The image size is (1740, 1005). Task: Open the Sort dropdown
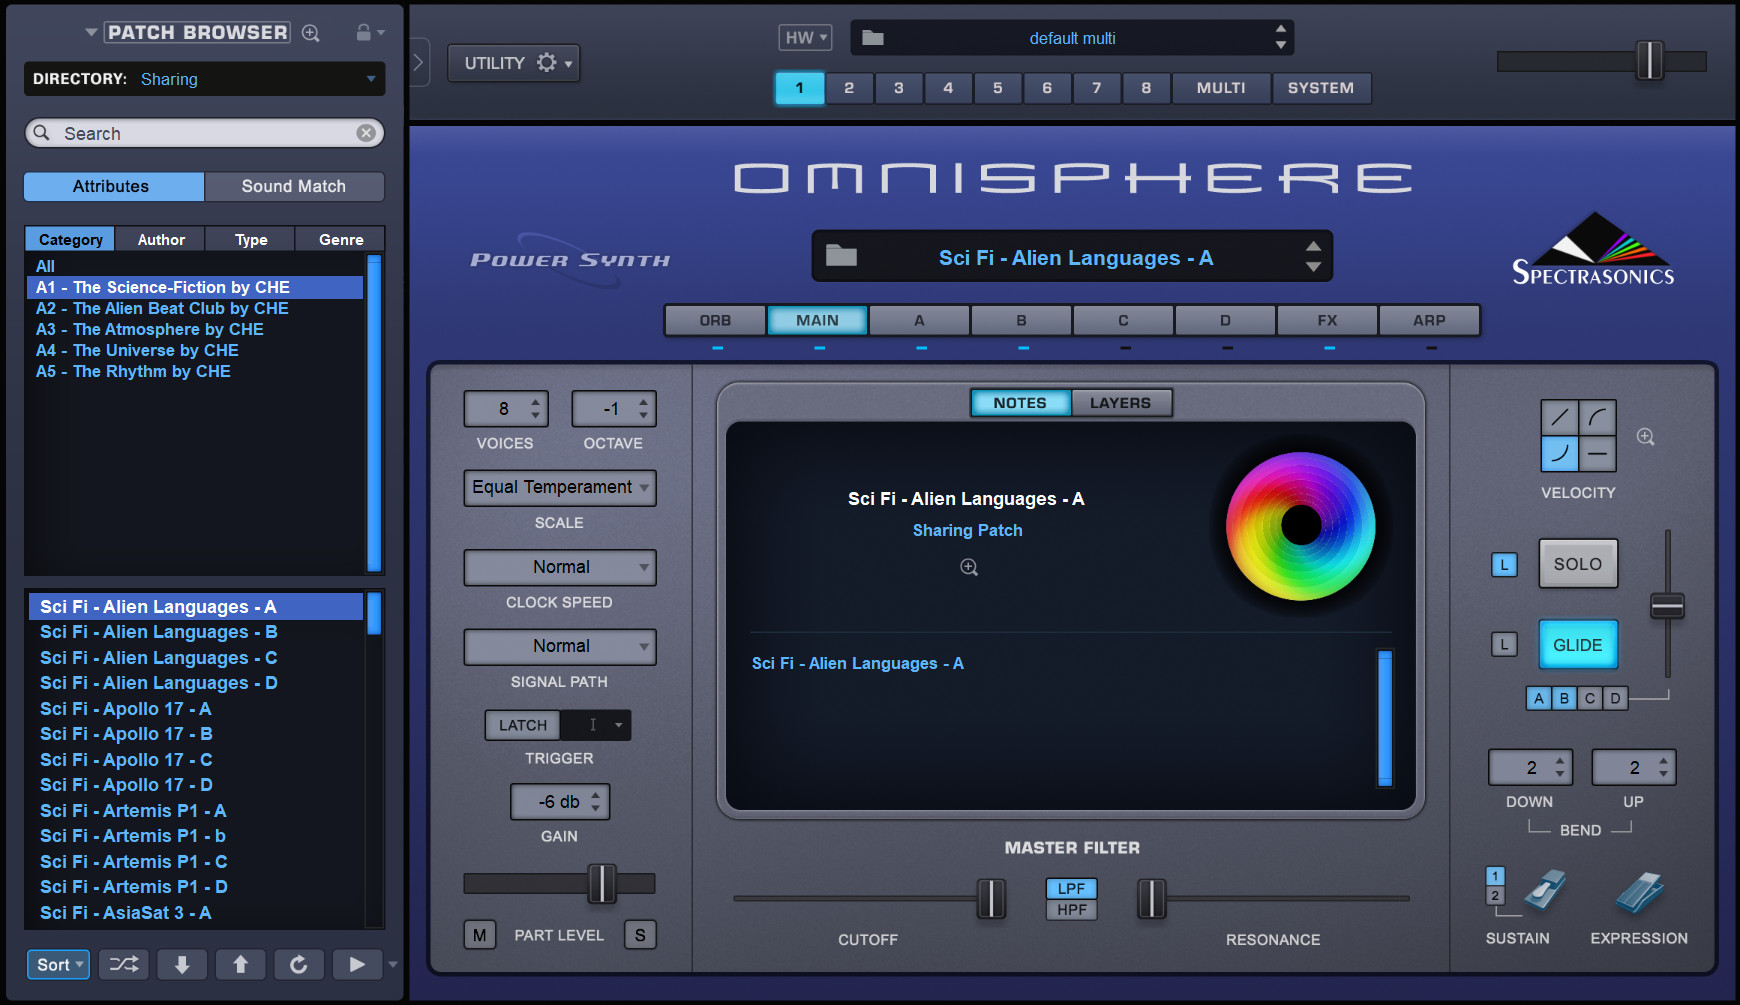click(58, 964)
